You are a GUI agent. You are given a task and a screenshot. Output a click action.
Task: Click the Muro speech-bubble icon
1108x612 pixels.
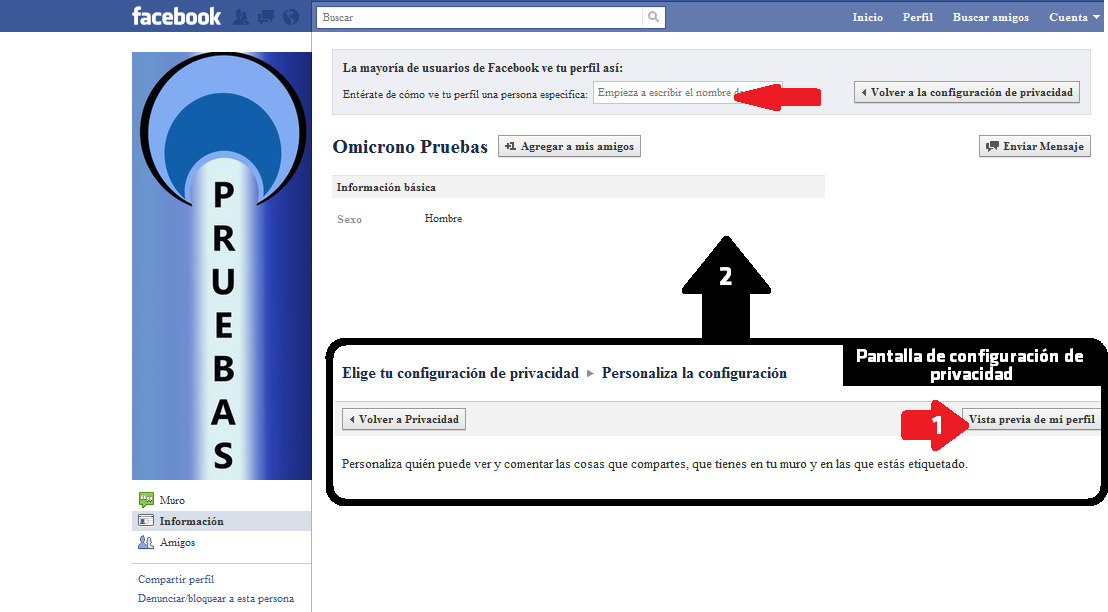point(146,500)
